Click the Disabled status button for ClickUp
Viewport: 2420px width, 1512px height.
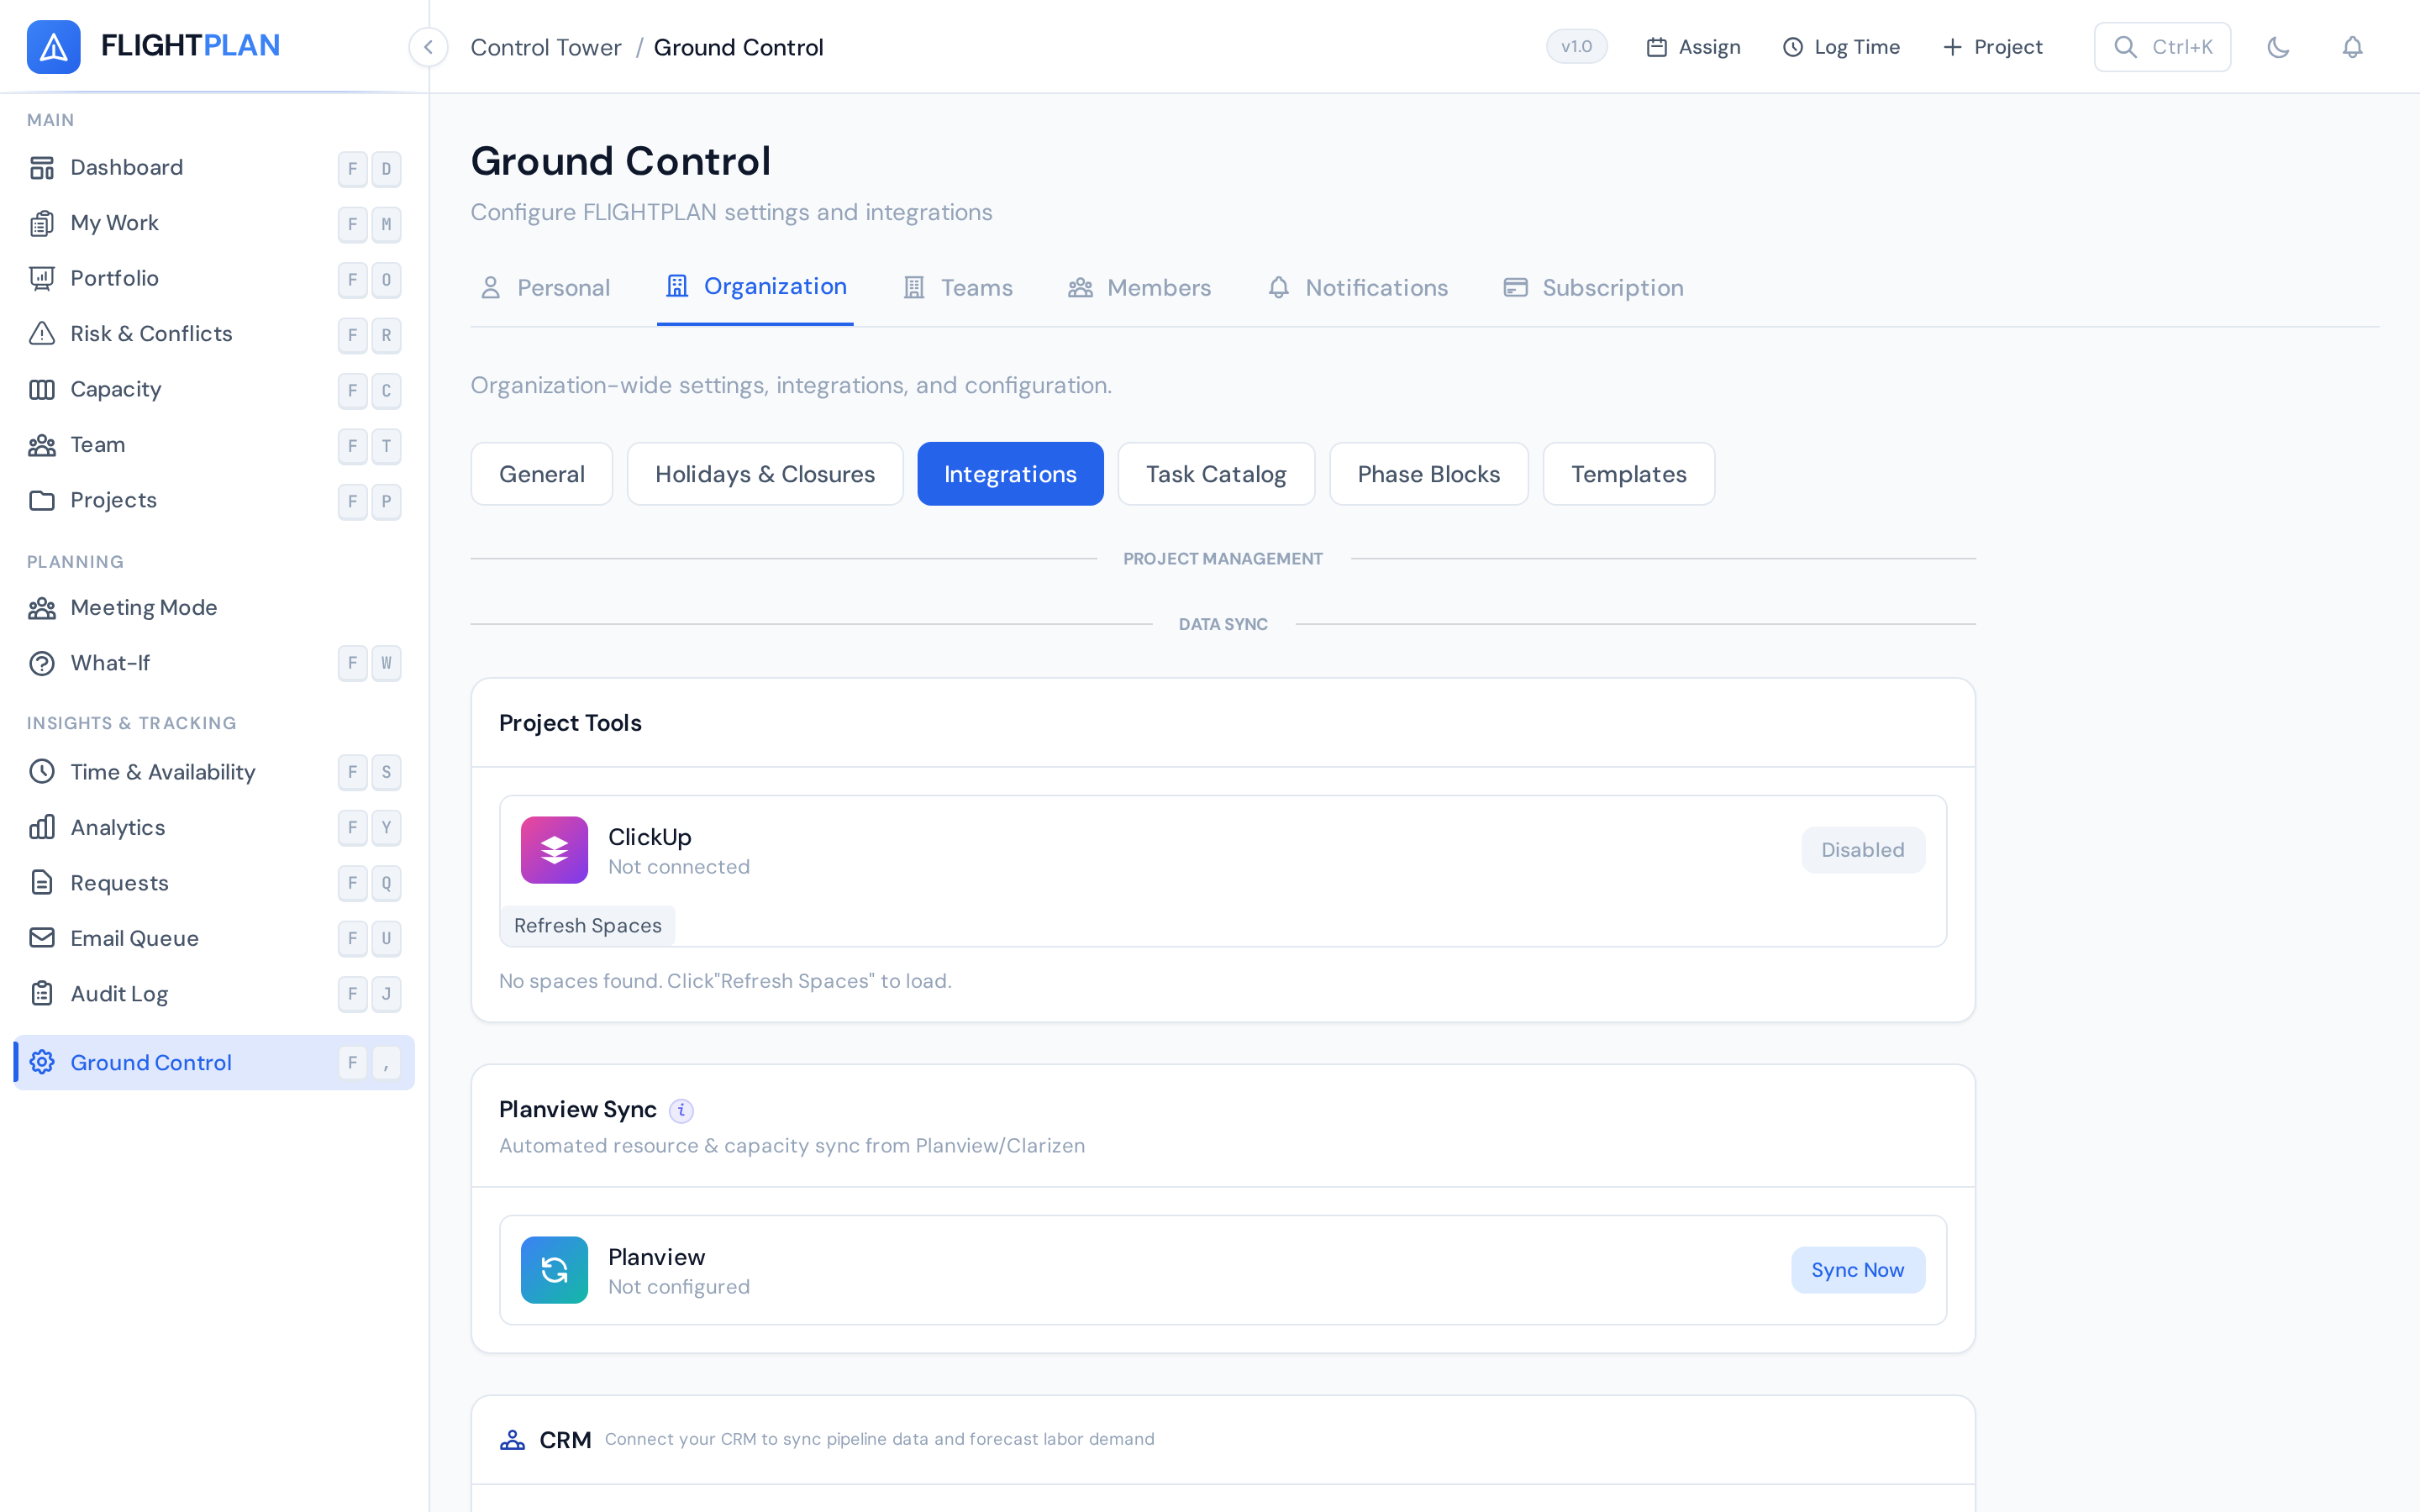[x=1862, y=850]
